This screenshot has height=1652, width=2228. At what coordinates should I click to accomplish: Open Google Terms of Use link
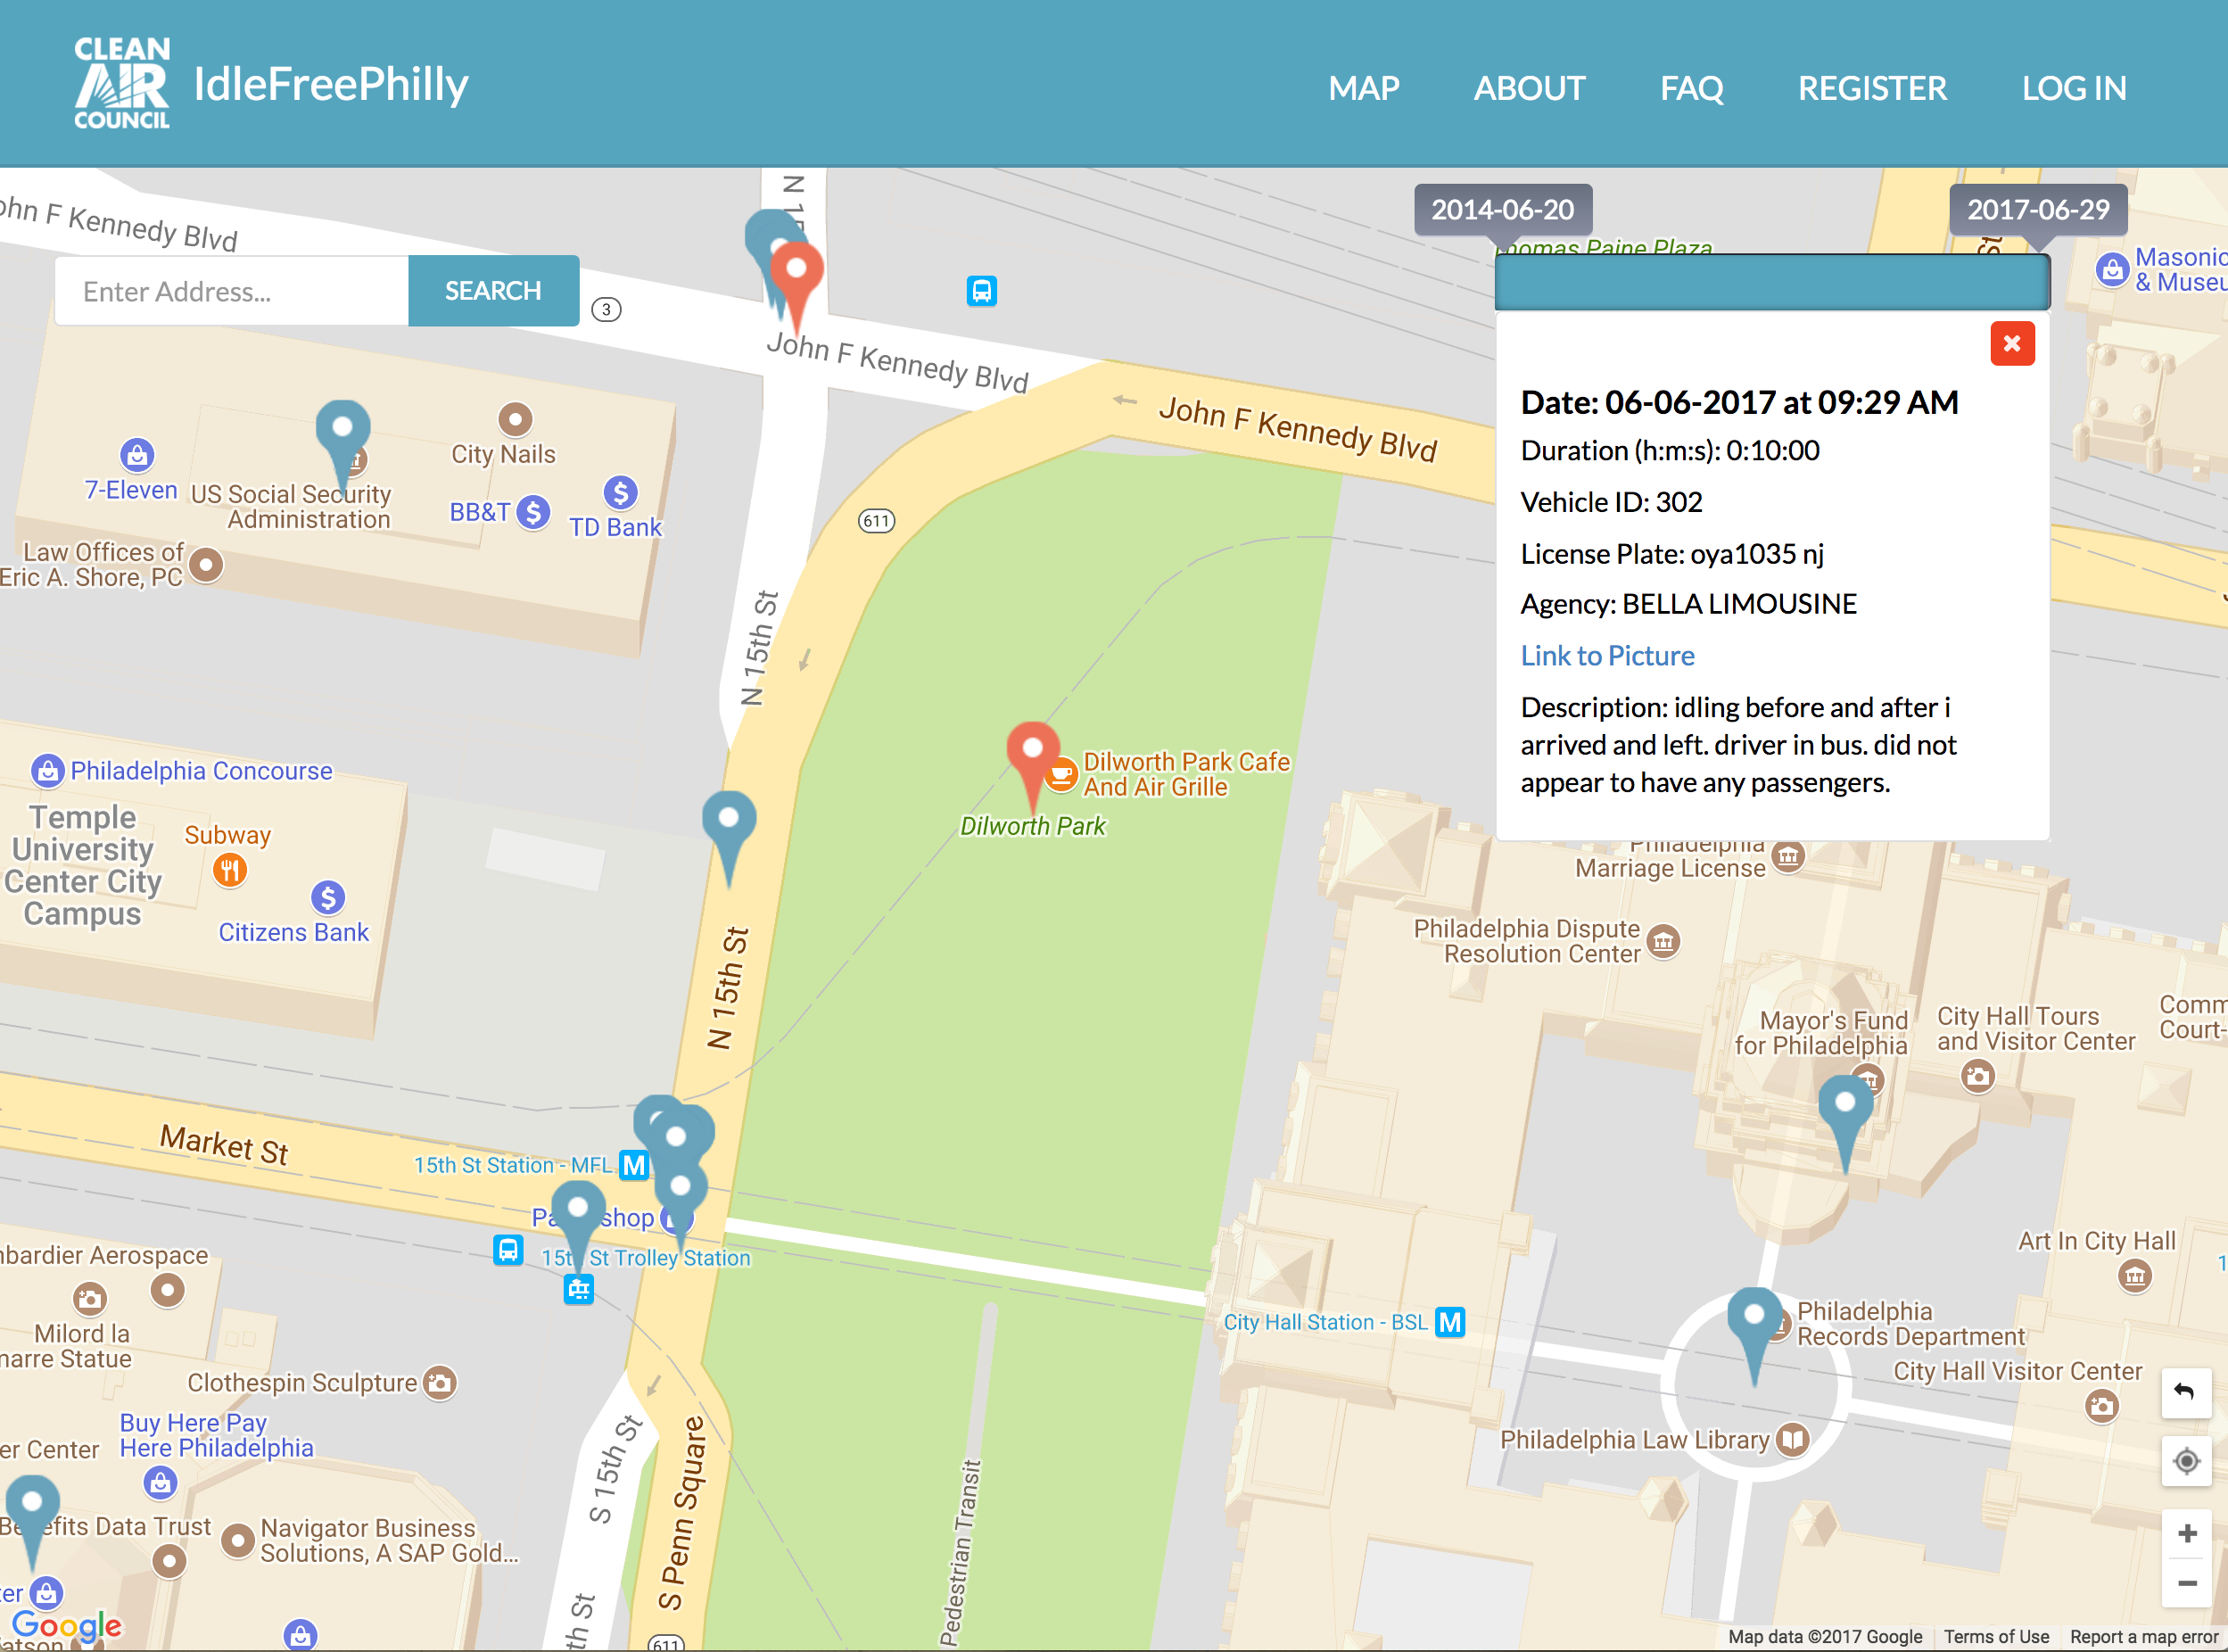(x=1996, y=1637)
